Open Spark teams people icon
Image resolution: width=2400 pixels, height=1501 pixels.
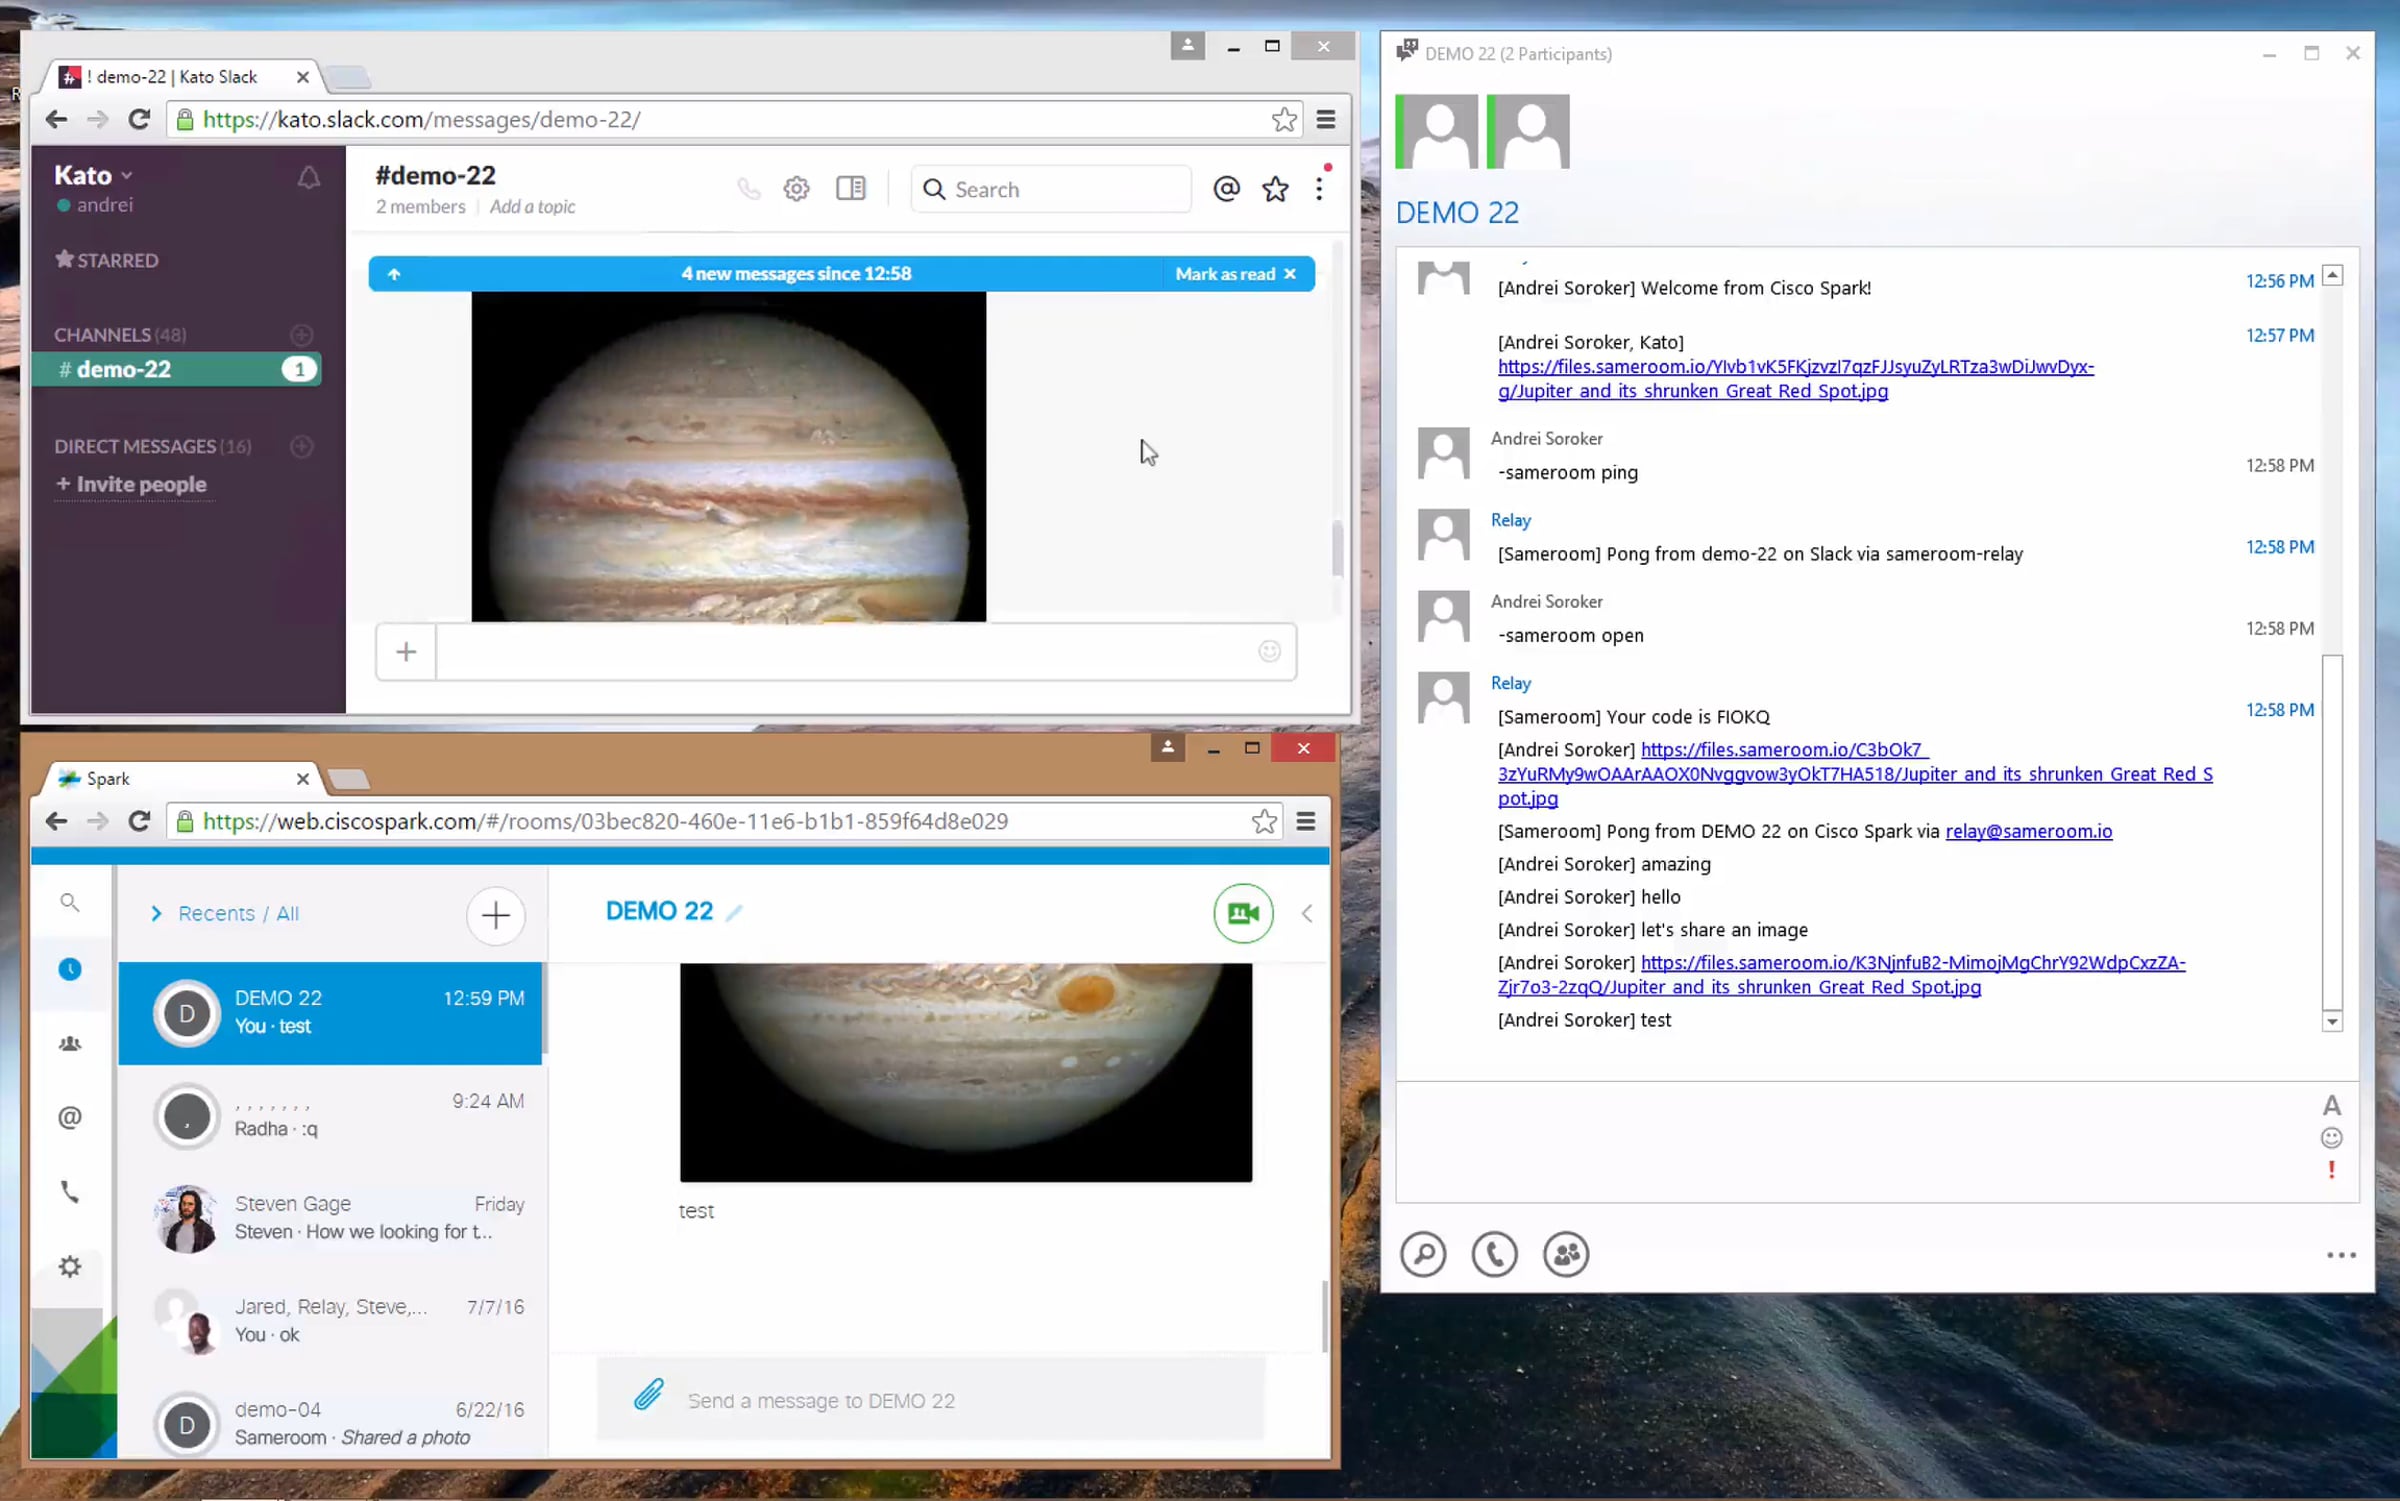[69, 1044]
